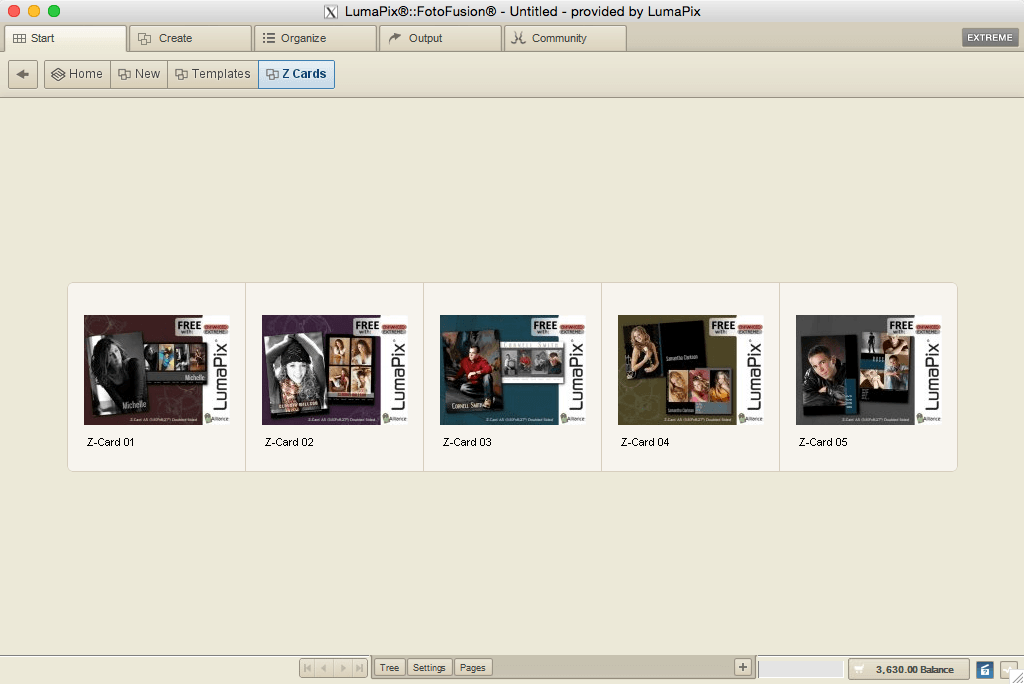Jump to first page icon
This screenshot has width=1024, height=684.
pos(308,668)
